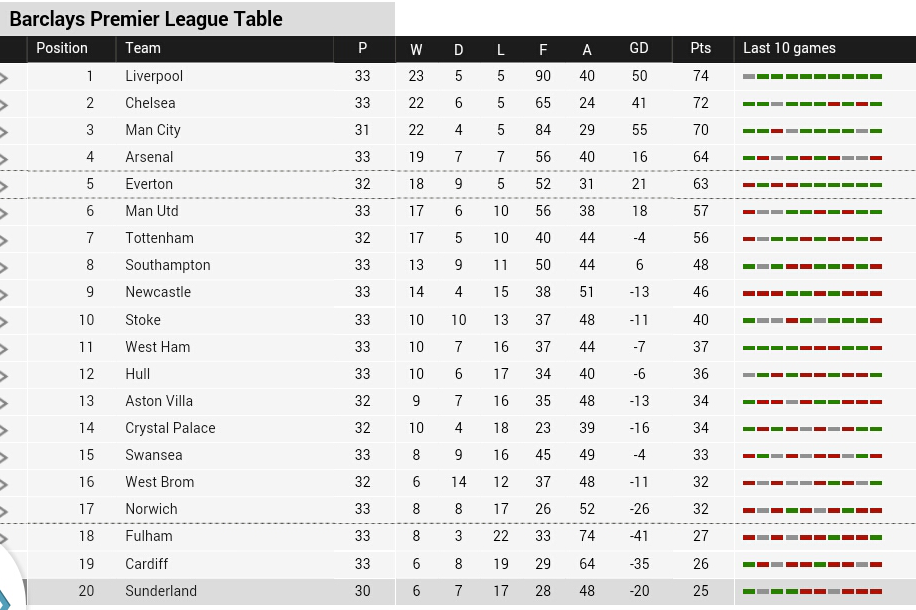Click Liverpool's last 10 games form bar
This screenshot has height=610, width=916.
point(812,77)
